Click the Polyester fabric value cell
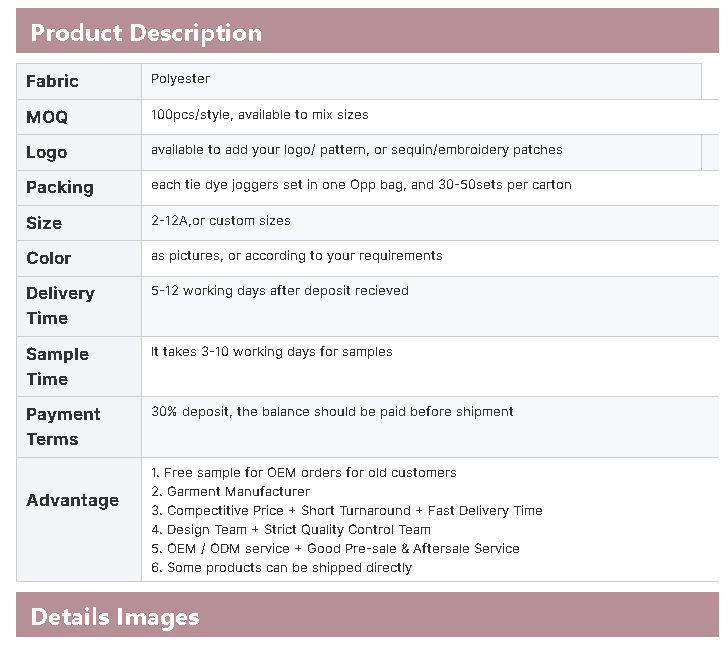Image resolution: width=728 pixels, height=645 pixels. click(180, 79)
